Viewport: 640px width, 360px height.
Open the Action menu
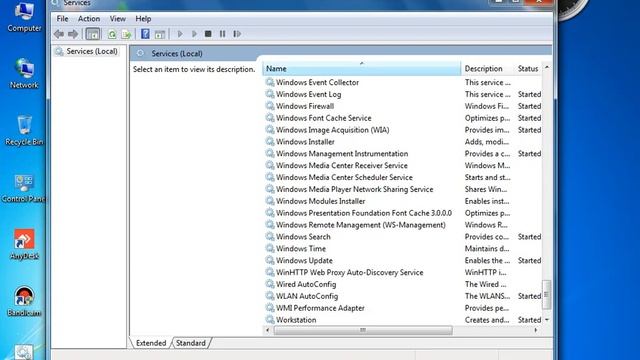[x=89, y=19]
